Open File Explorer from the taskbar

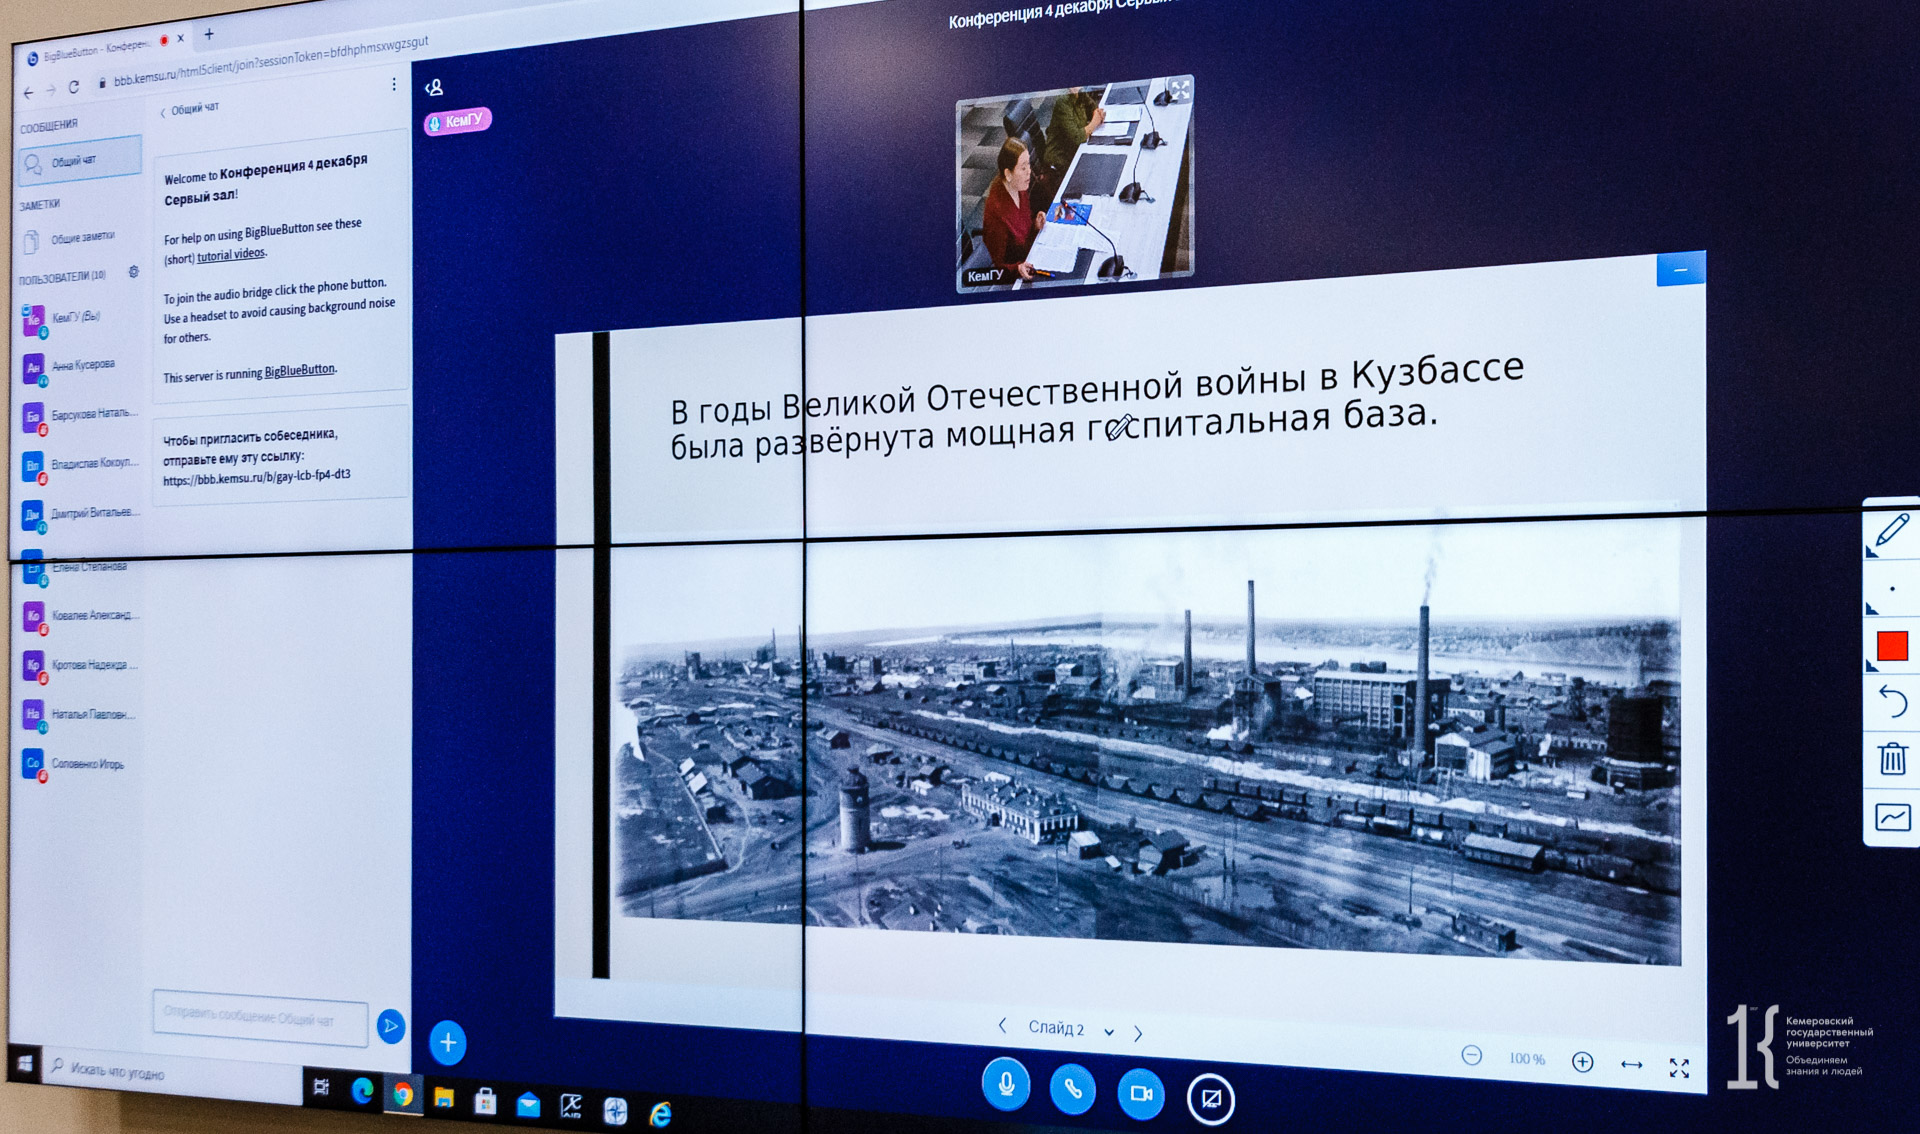444,1098
